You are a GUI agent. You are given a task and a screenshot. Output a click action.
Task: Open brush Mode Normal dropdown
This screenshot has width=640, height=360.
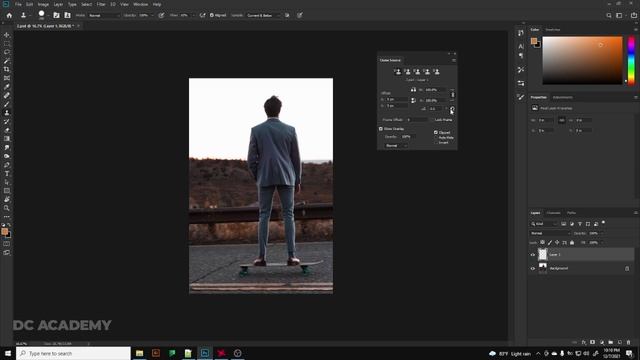pos(104,16)
